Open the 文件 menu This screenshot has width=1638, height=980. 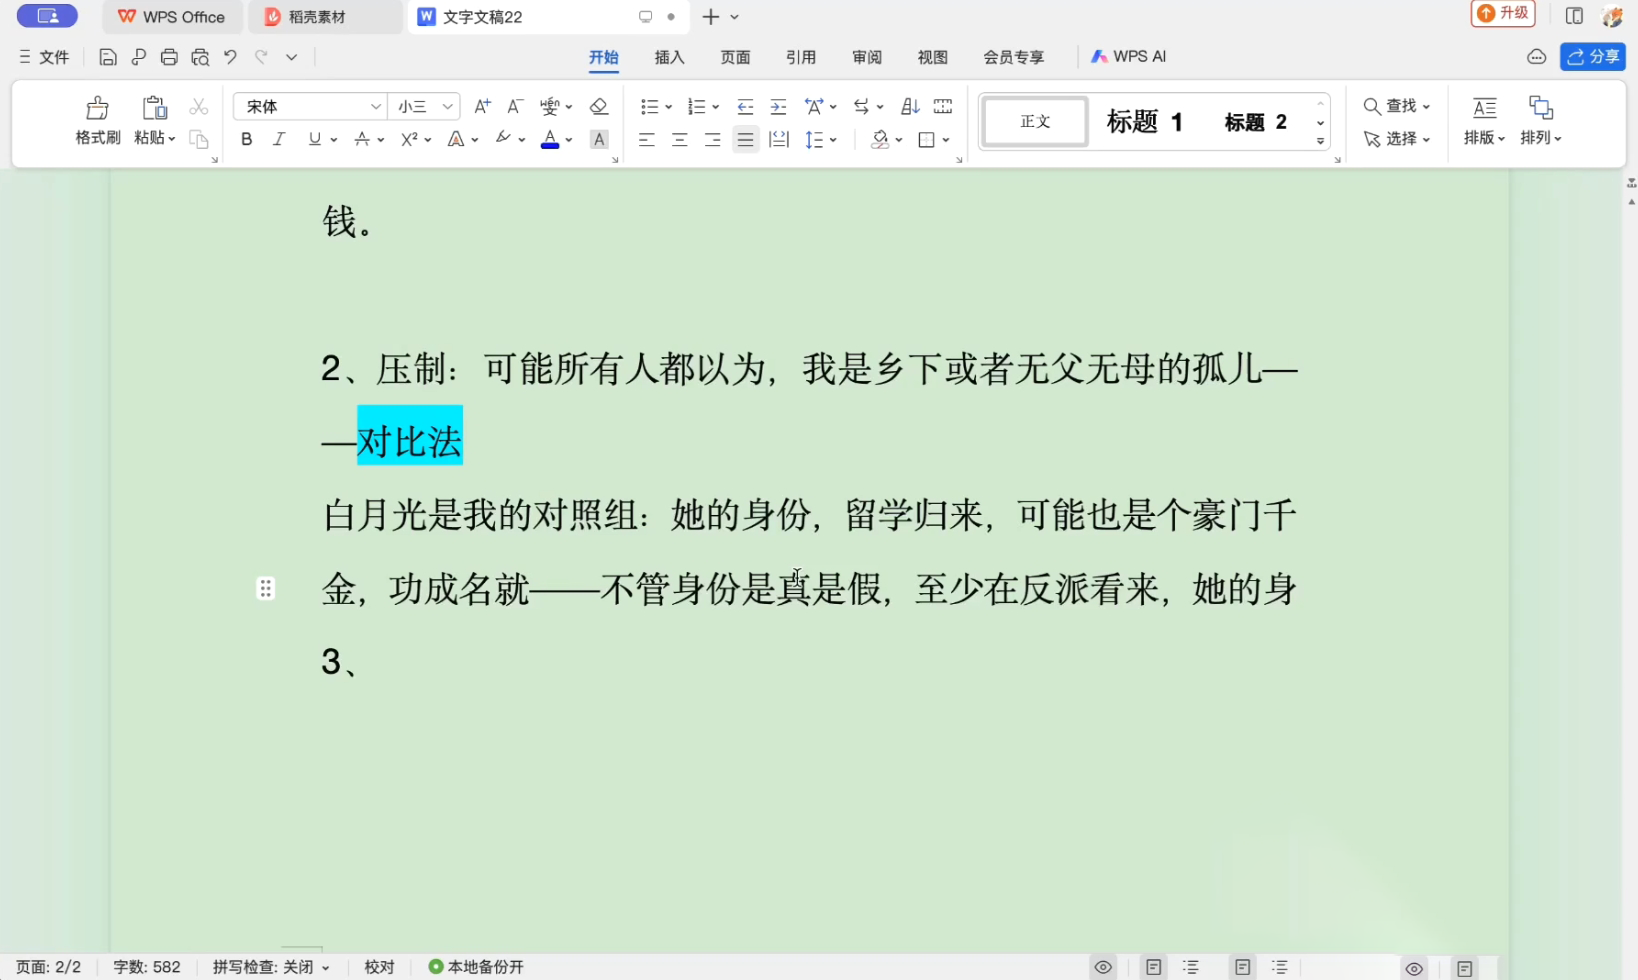tap(44, 57)
